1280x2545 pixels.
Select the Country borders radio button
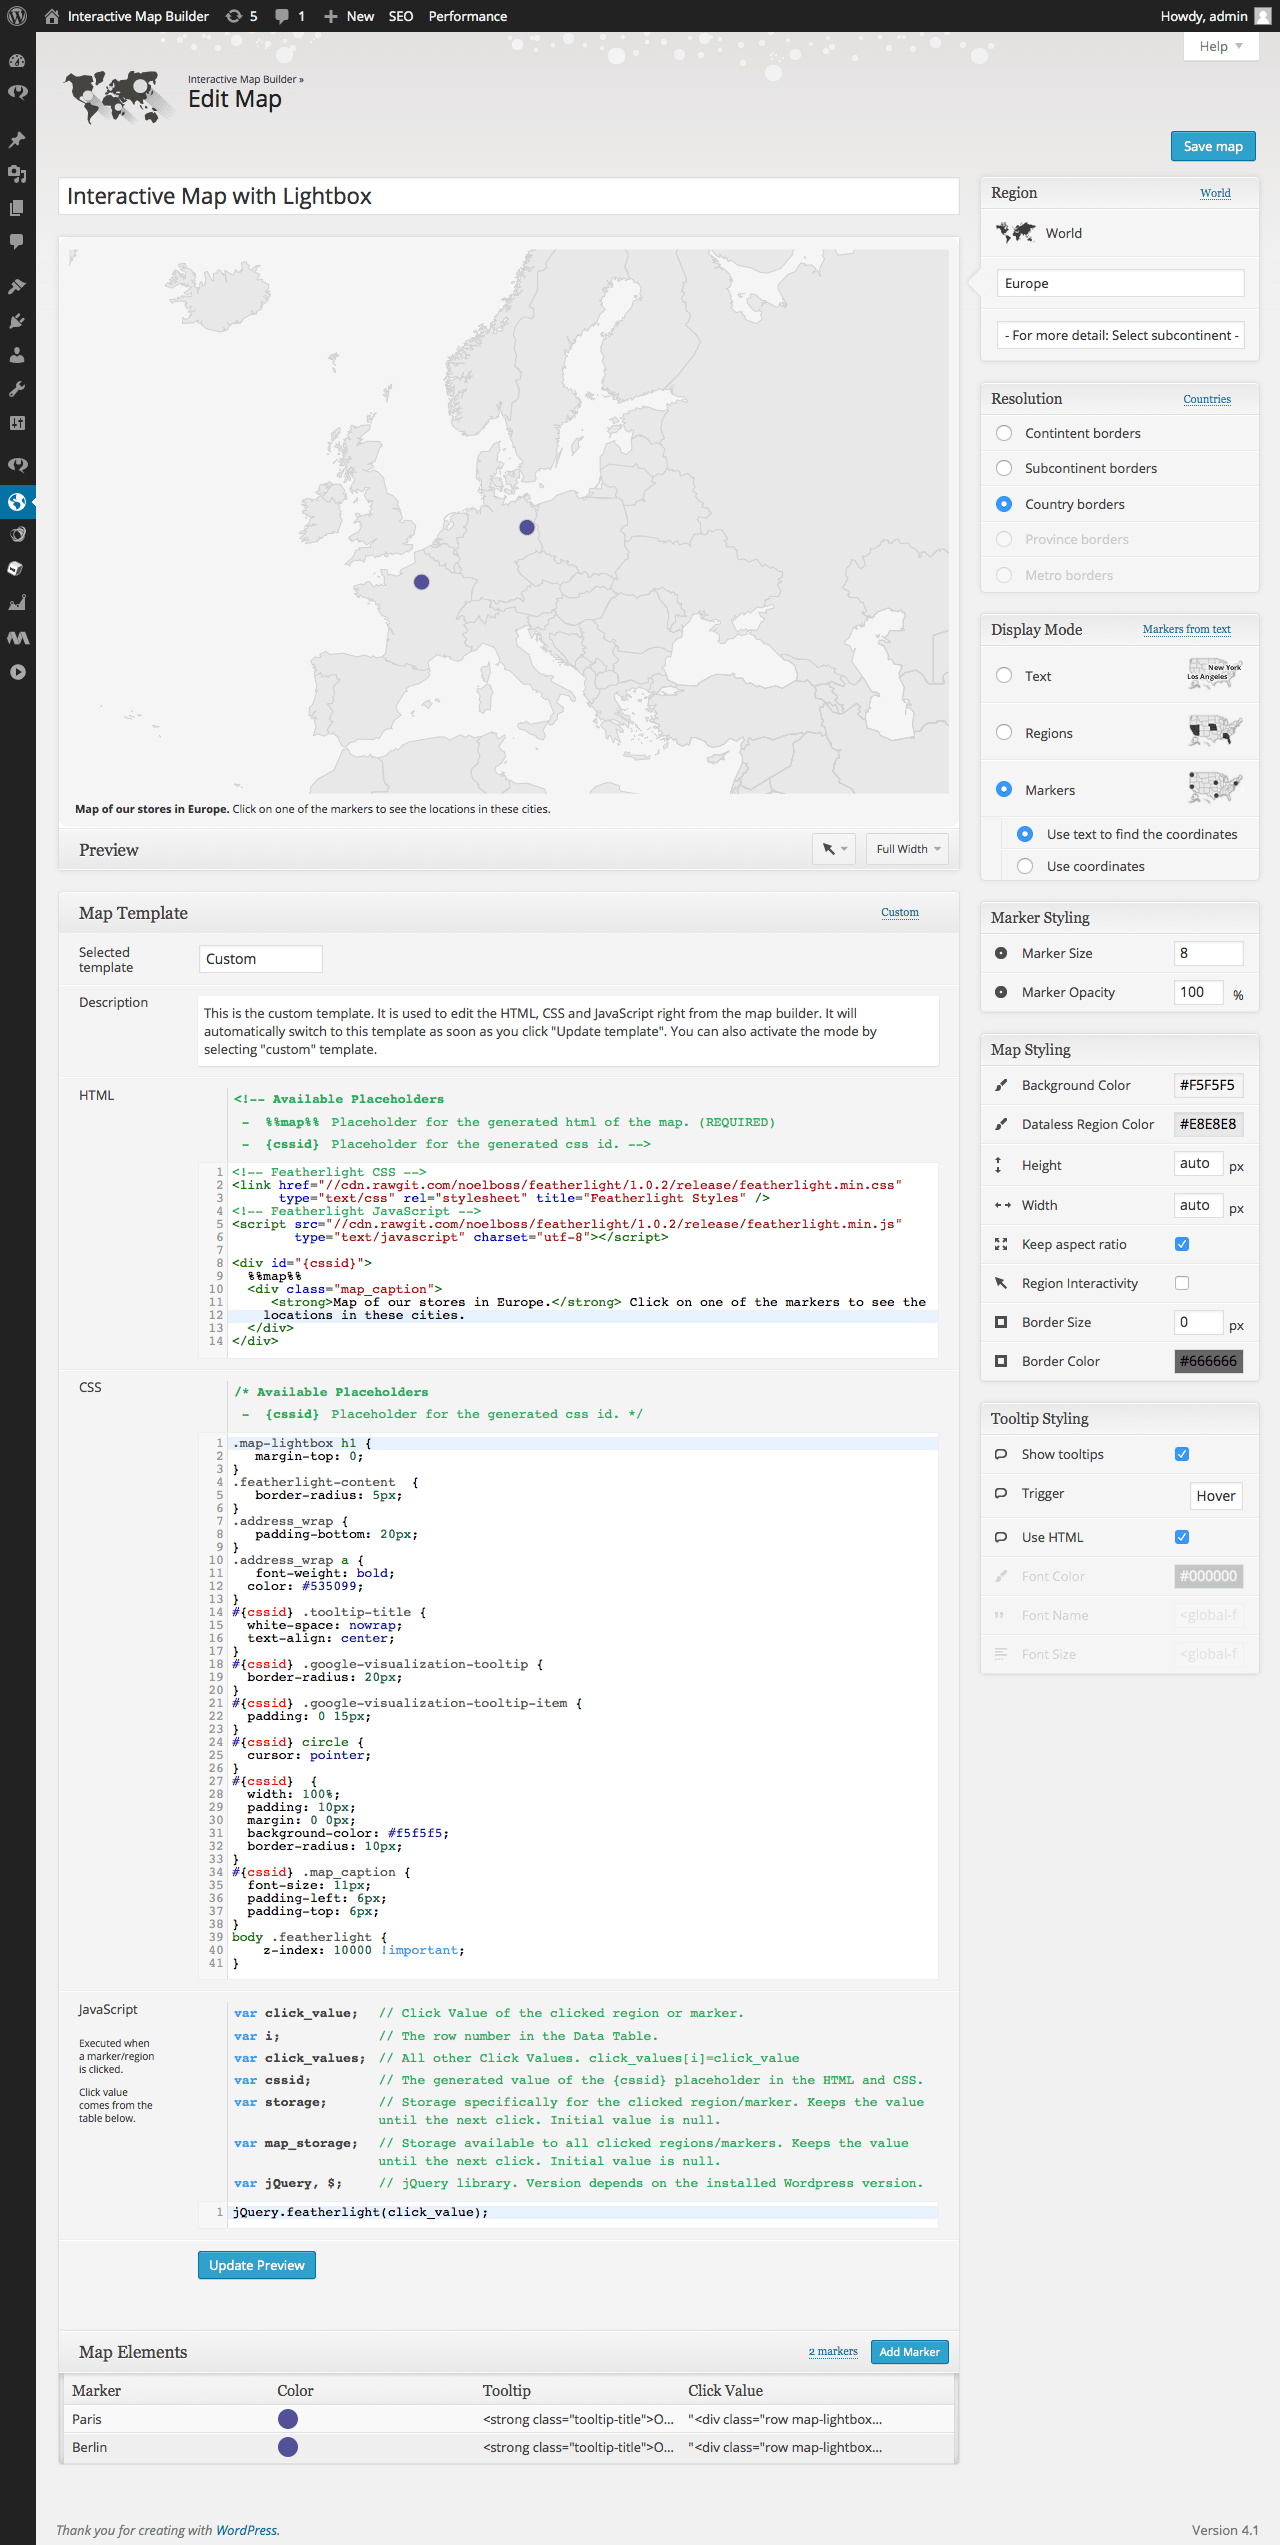click(1004, 504)
